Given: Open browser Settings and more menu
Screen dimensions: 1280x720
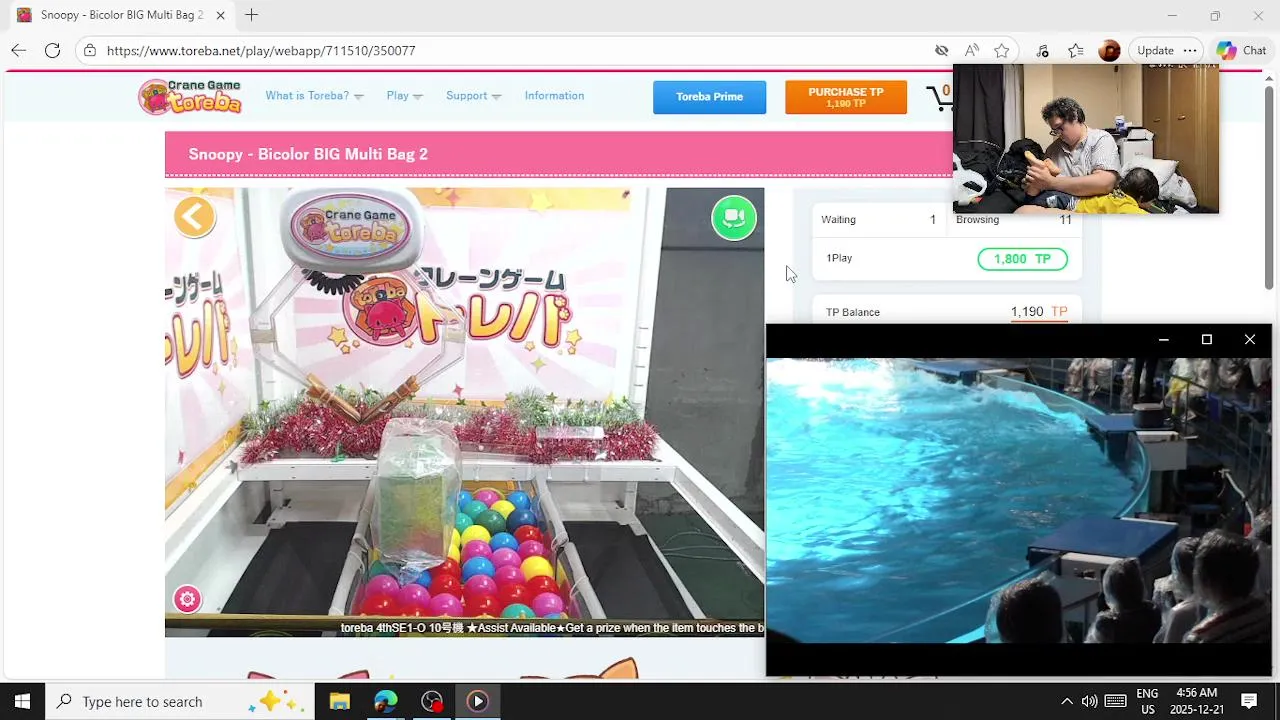Looking at the screenshot, I should coord(1189,50).
